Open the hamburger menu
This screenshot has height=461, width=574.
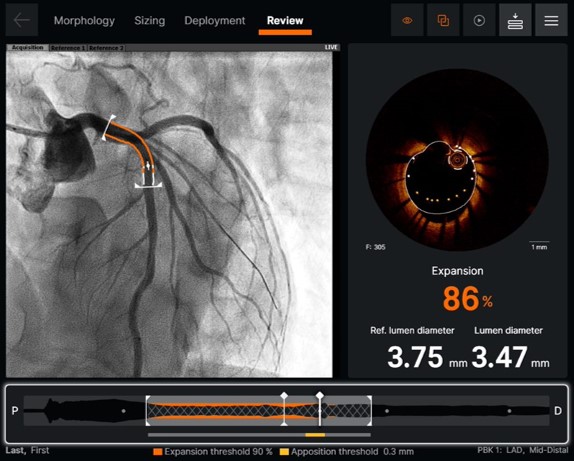(551, 20)
